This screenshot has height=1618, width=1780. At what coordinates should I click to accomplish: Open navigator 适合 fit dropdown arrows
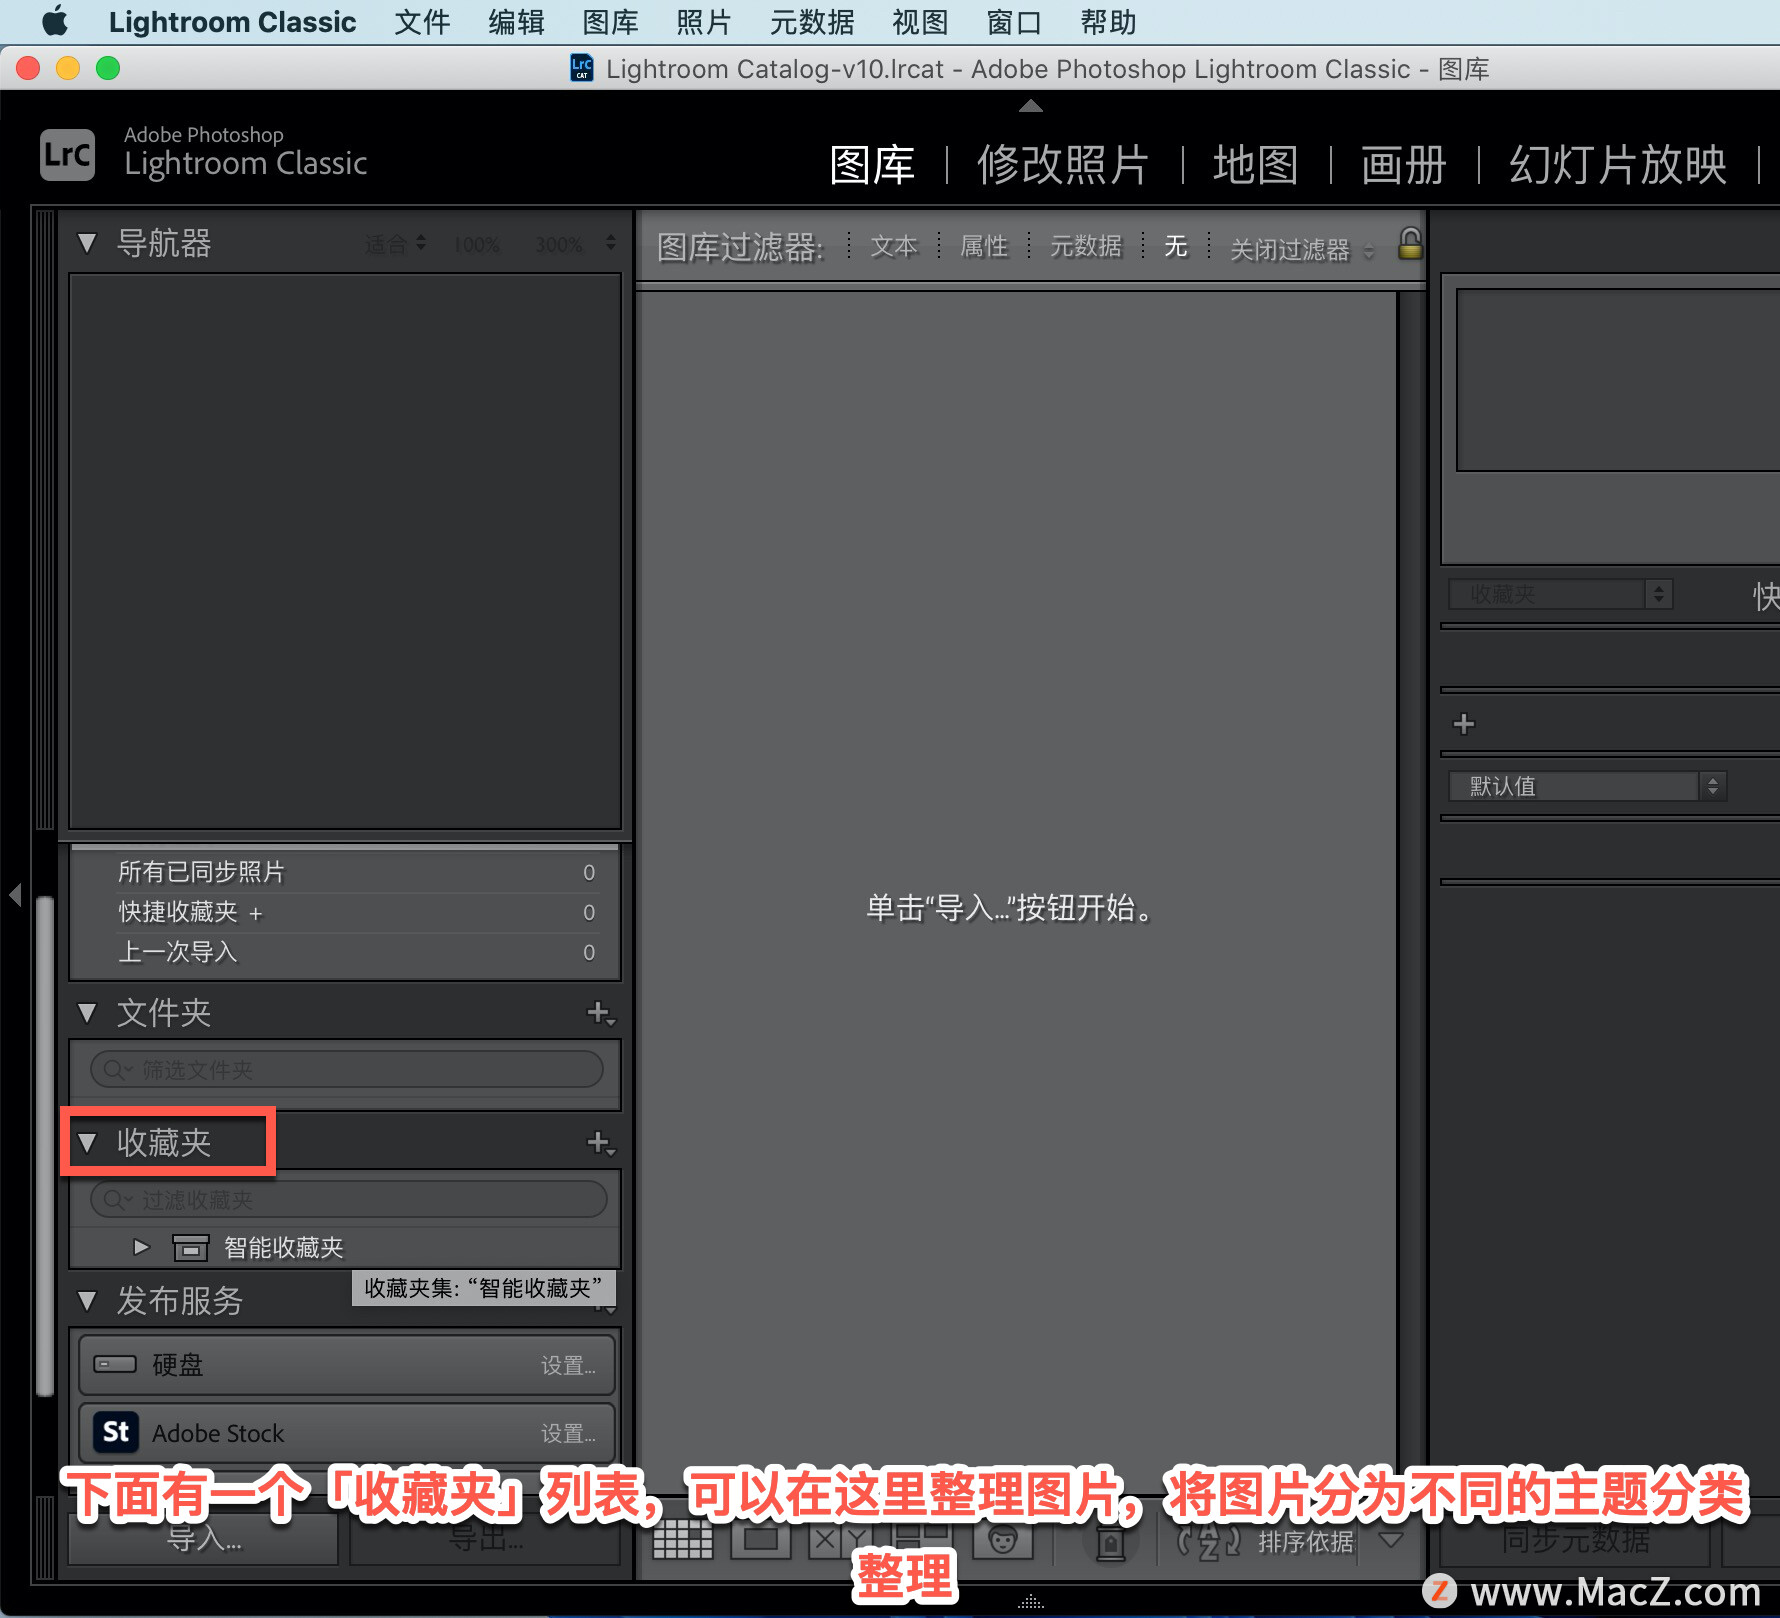421,243
